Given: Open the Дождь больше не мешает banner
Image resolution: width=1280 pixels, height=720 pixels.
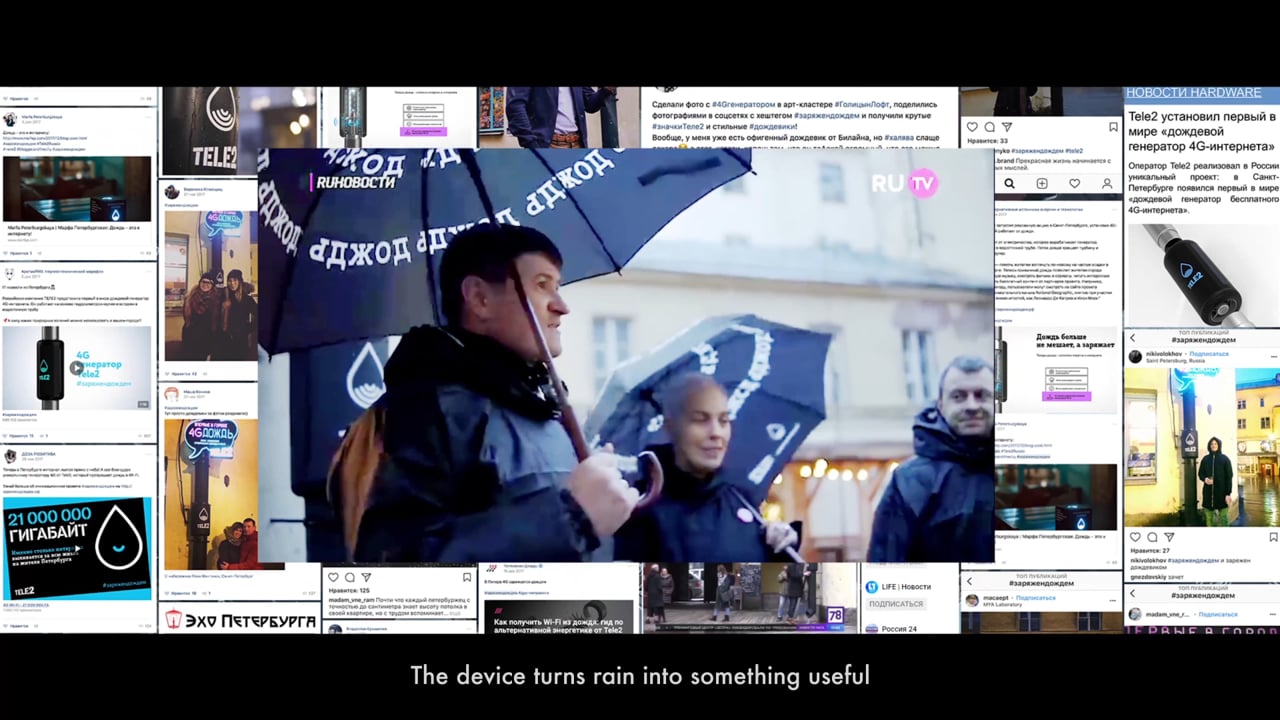Looking at the screenshot, I should pyautogui.click(x=1058, y=370).
